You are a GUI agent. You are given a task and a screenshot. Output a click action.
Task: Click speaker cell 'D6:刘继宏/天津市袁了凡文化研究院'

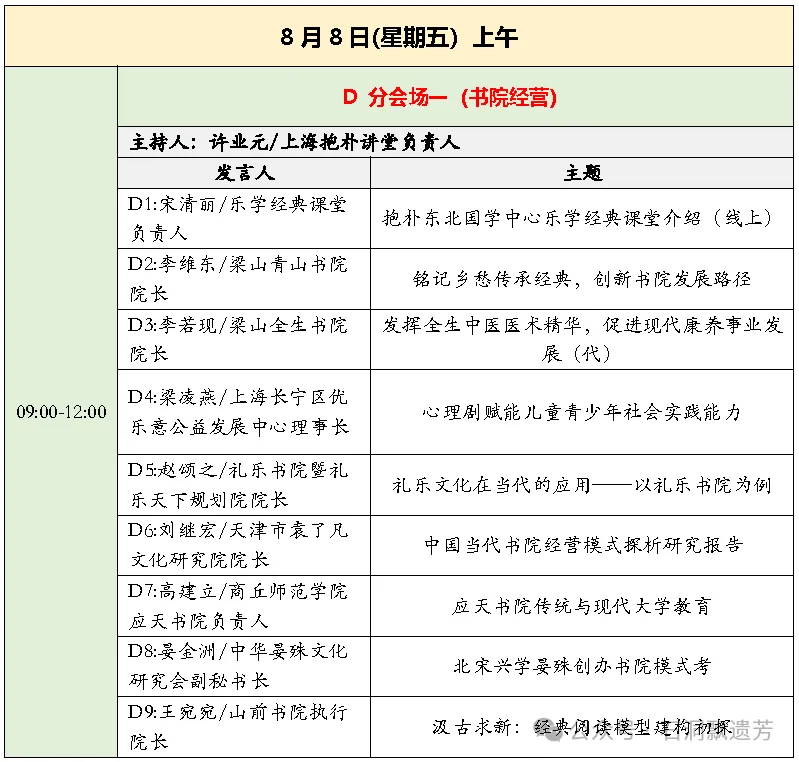click(244, 545)
